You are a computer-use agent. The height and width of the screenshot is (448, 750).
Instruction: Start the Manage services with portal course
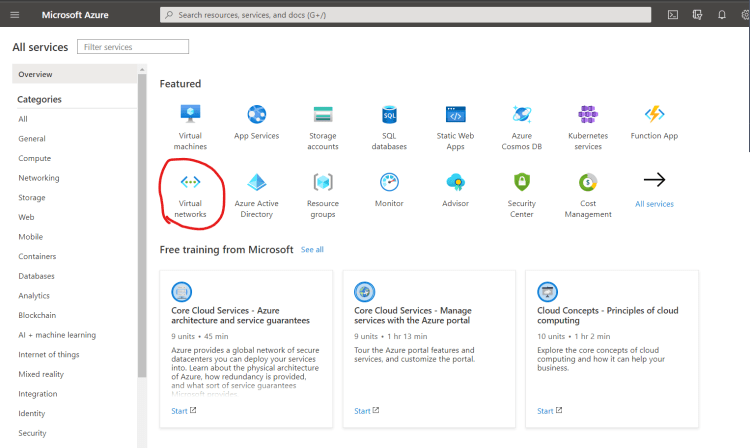click(366, 411)
